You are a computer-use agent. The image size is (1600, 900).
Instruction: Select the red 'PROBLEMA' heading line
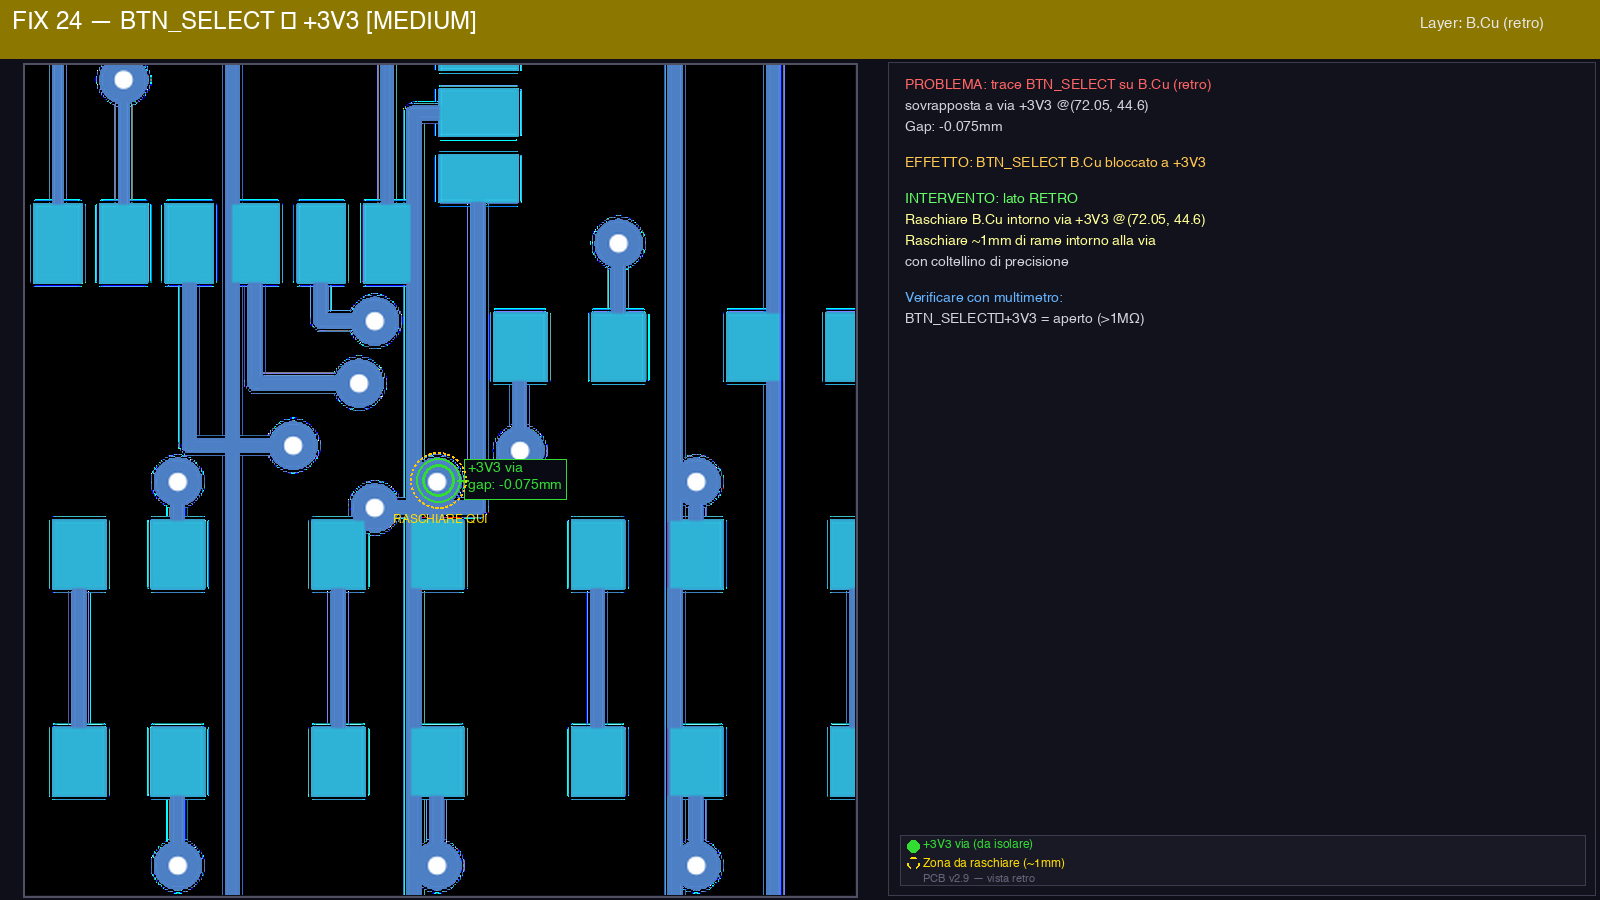pyautogui.click(x=1057, y=84)
